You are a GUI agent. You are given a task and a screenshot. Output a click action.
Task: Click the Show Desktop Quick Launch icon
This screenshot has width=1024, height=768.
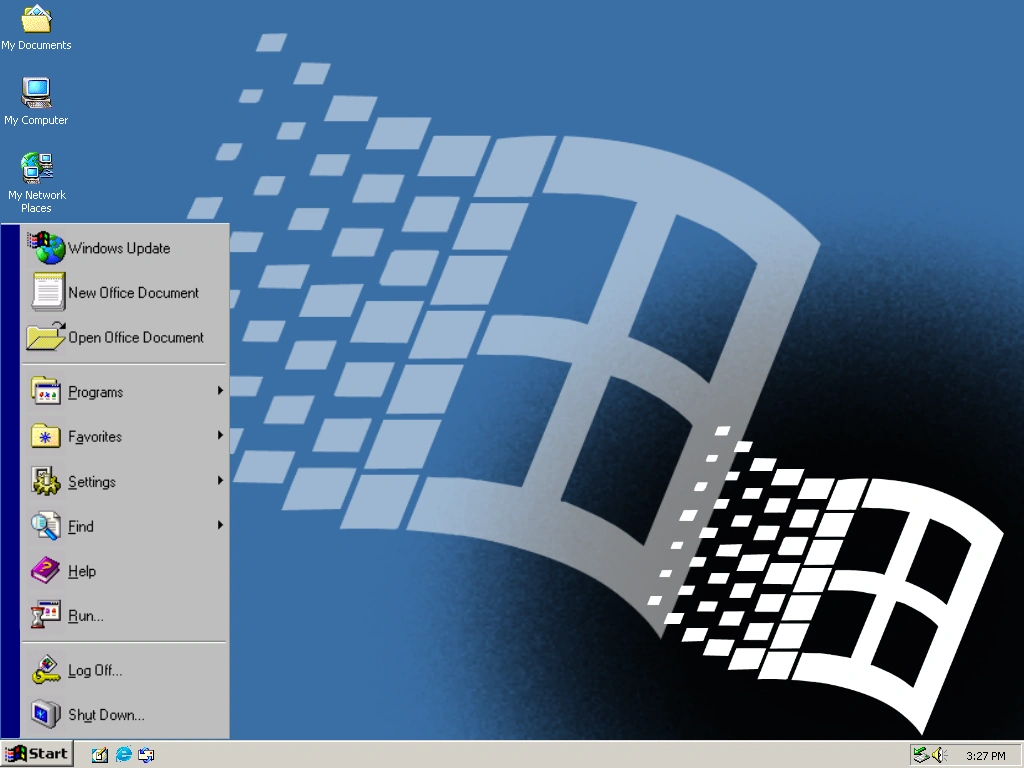point(99,754)
